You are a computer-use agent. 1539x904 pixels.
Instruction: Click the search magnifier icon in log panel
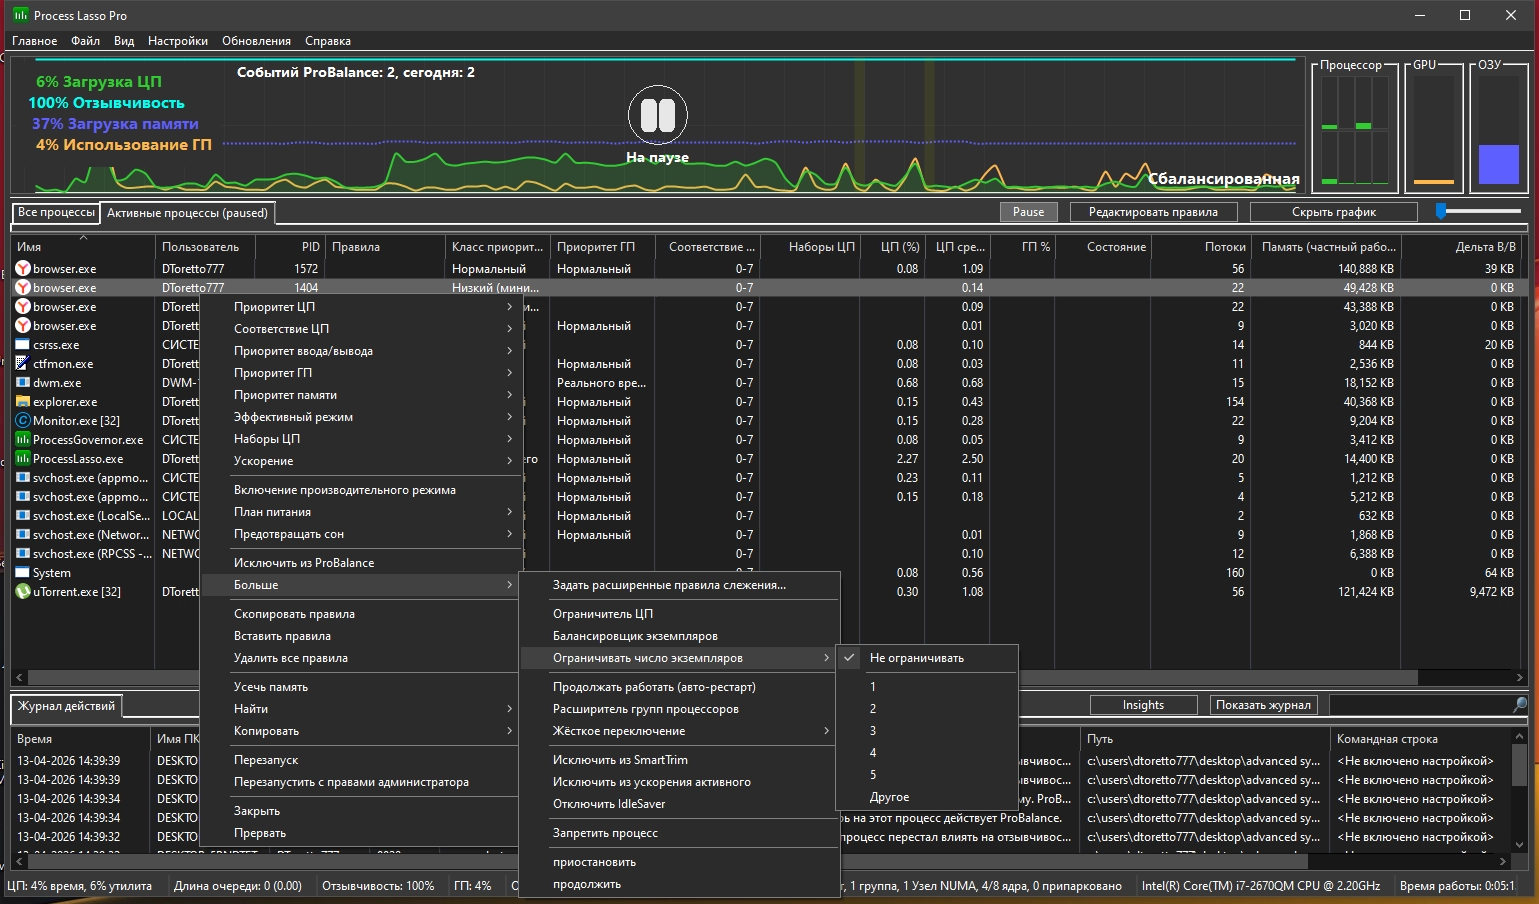coord(1520,705)
